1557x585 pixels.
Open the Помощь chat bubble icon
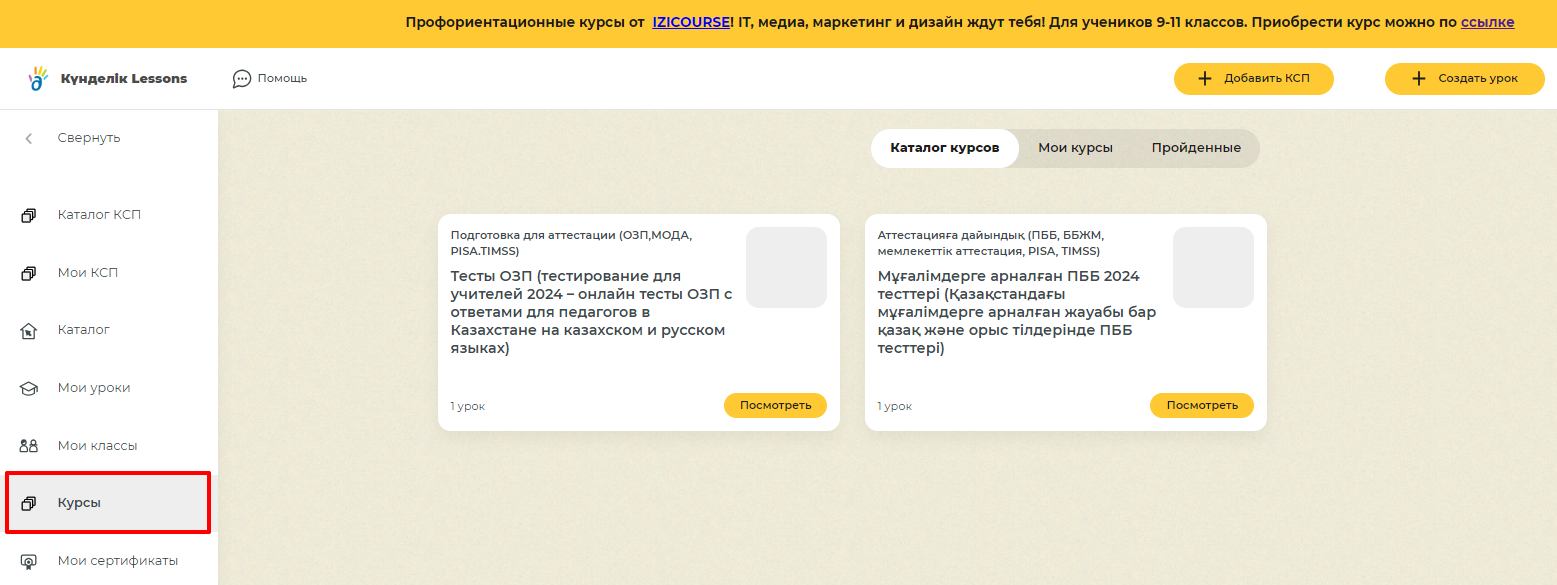tap(241, 78)
